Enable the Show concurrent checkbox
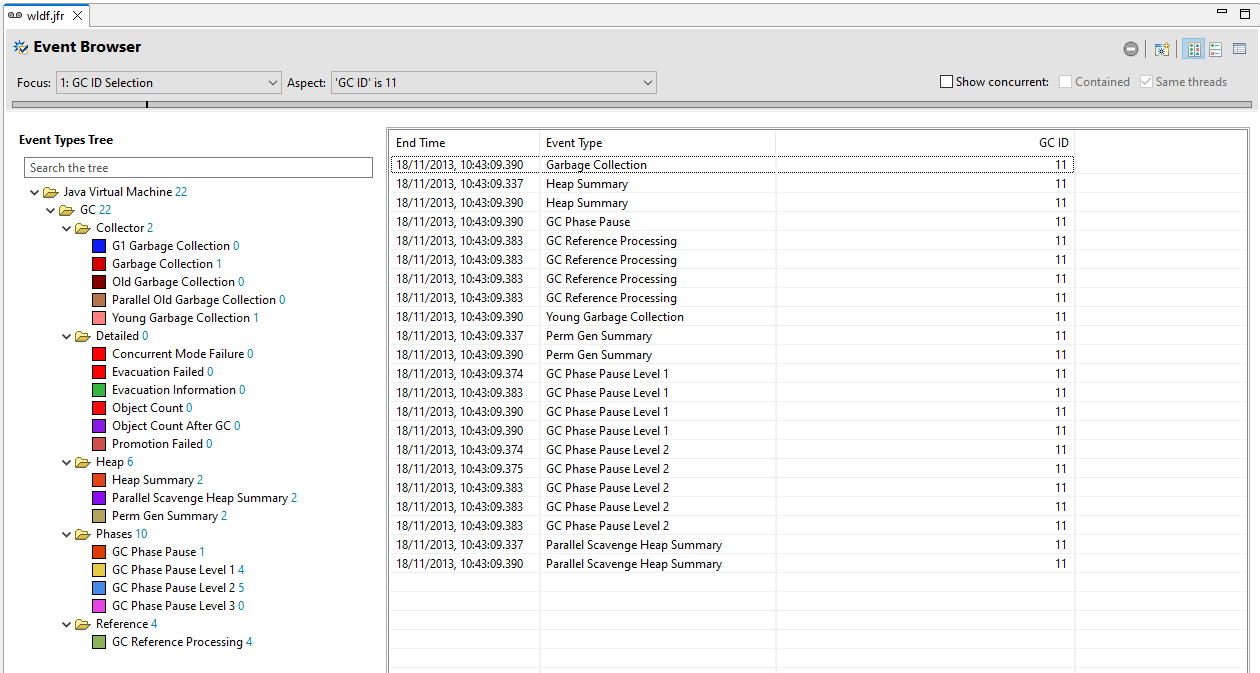 click(x=946, y=82)
